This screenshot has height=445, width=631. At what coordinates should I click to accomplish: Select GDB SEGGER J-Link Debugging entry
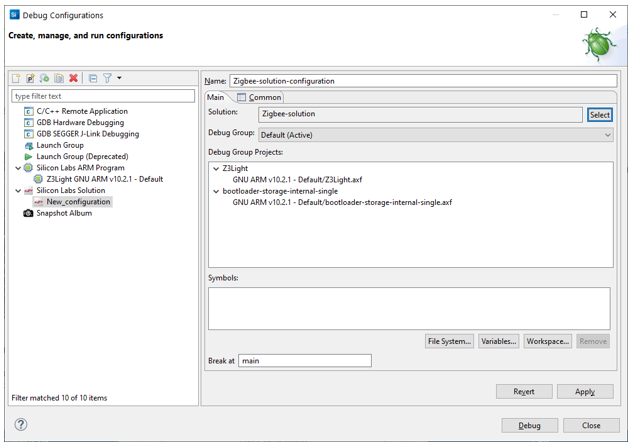point(88,134)
